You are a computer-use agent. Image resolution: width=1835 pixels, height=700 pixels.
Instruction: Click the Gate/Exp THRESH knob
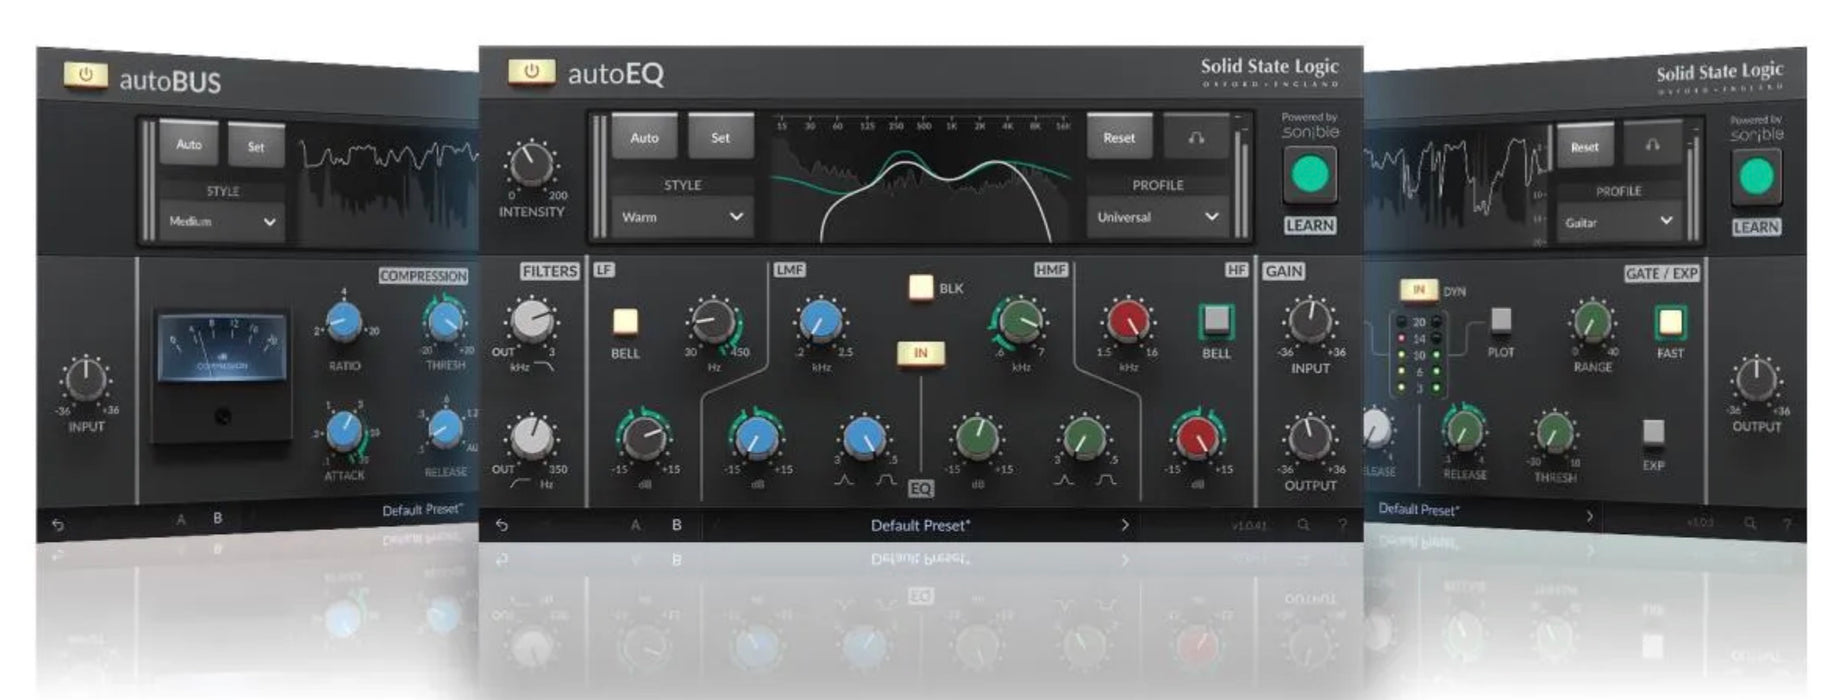(x=1554, y=433)
